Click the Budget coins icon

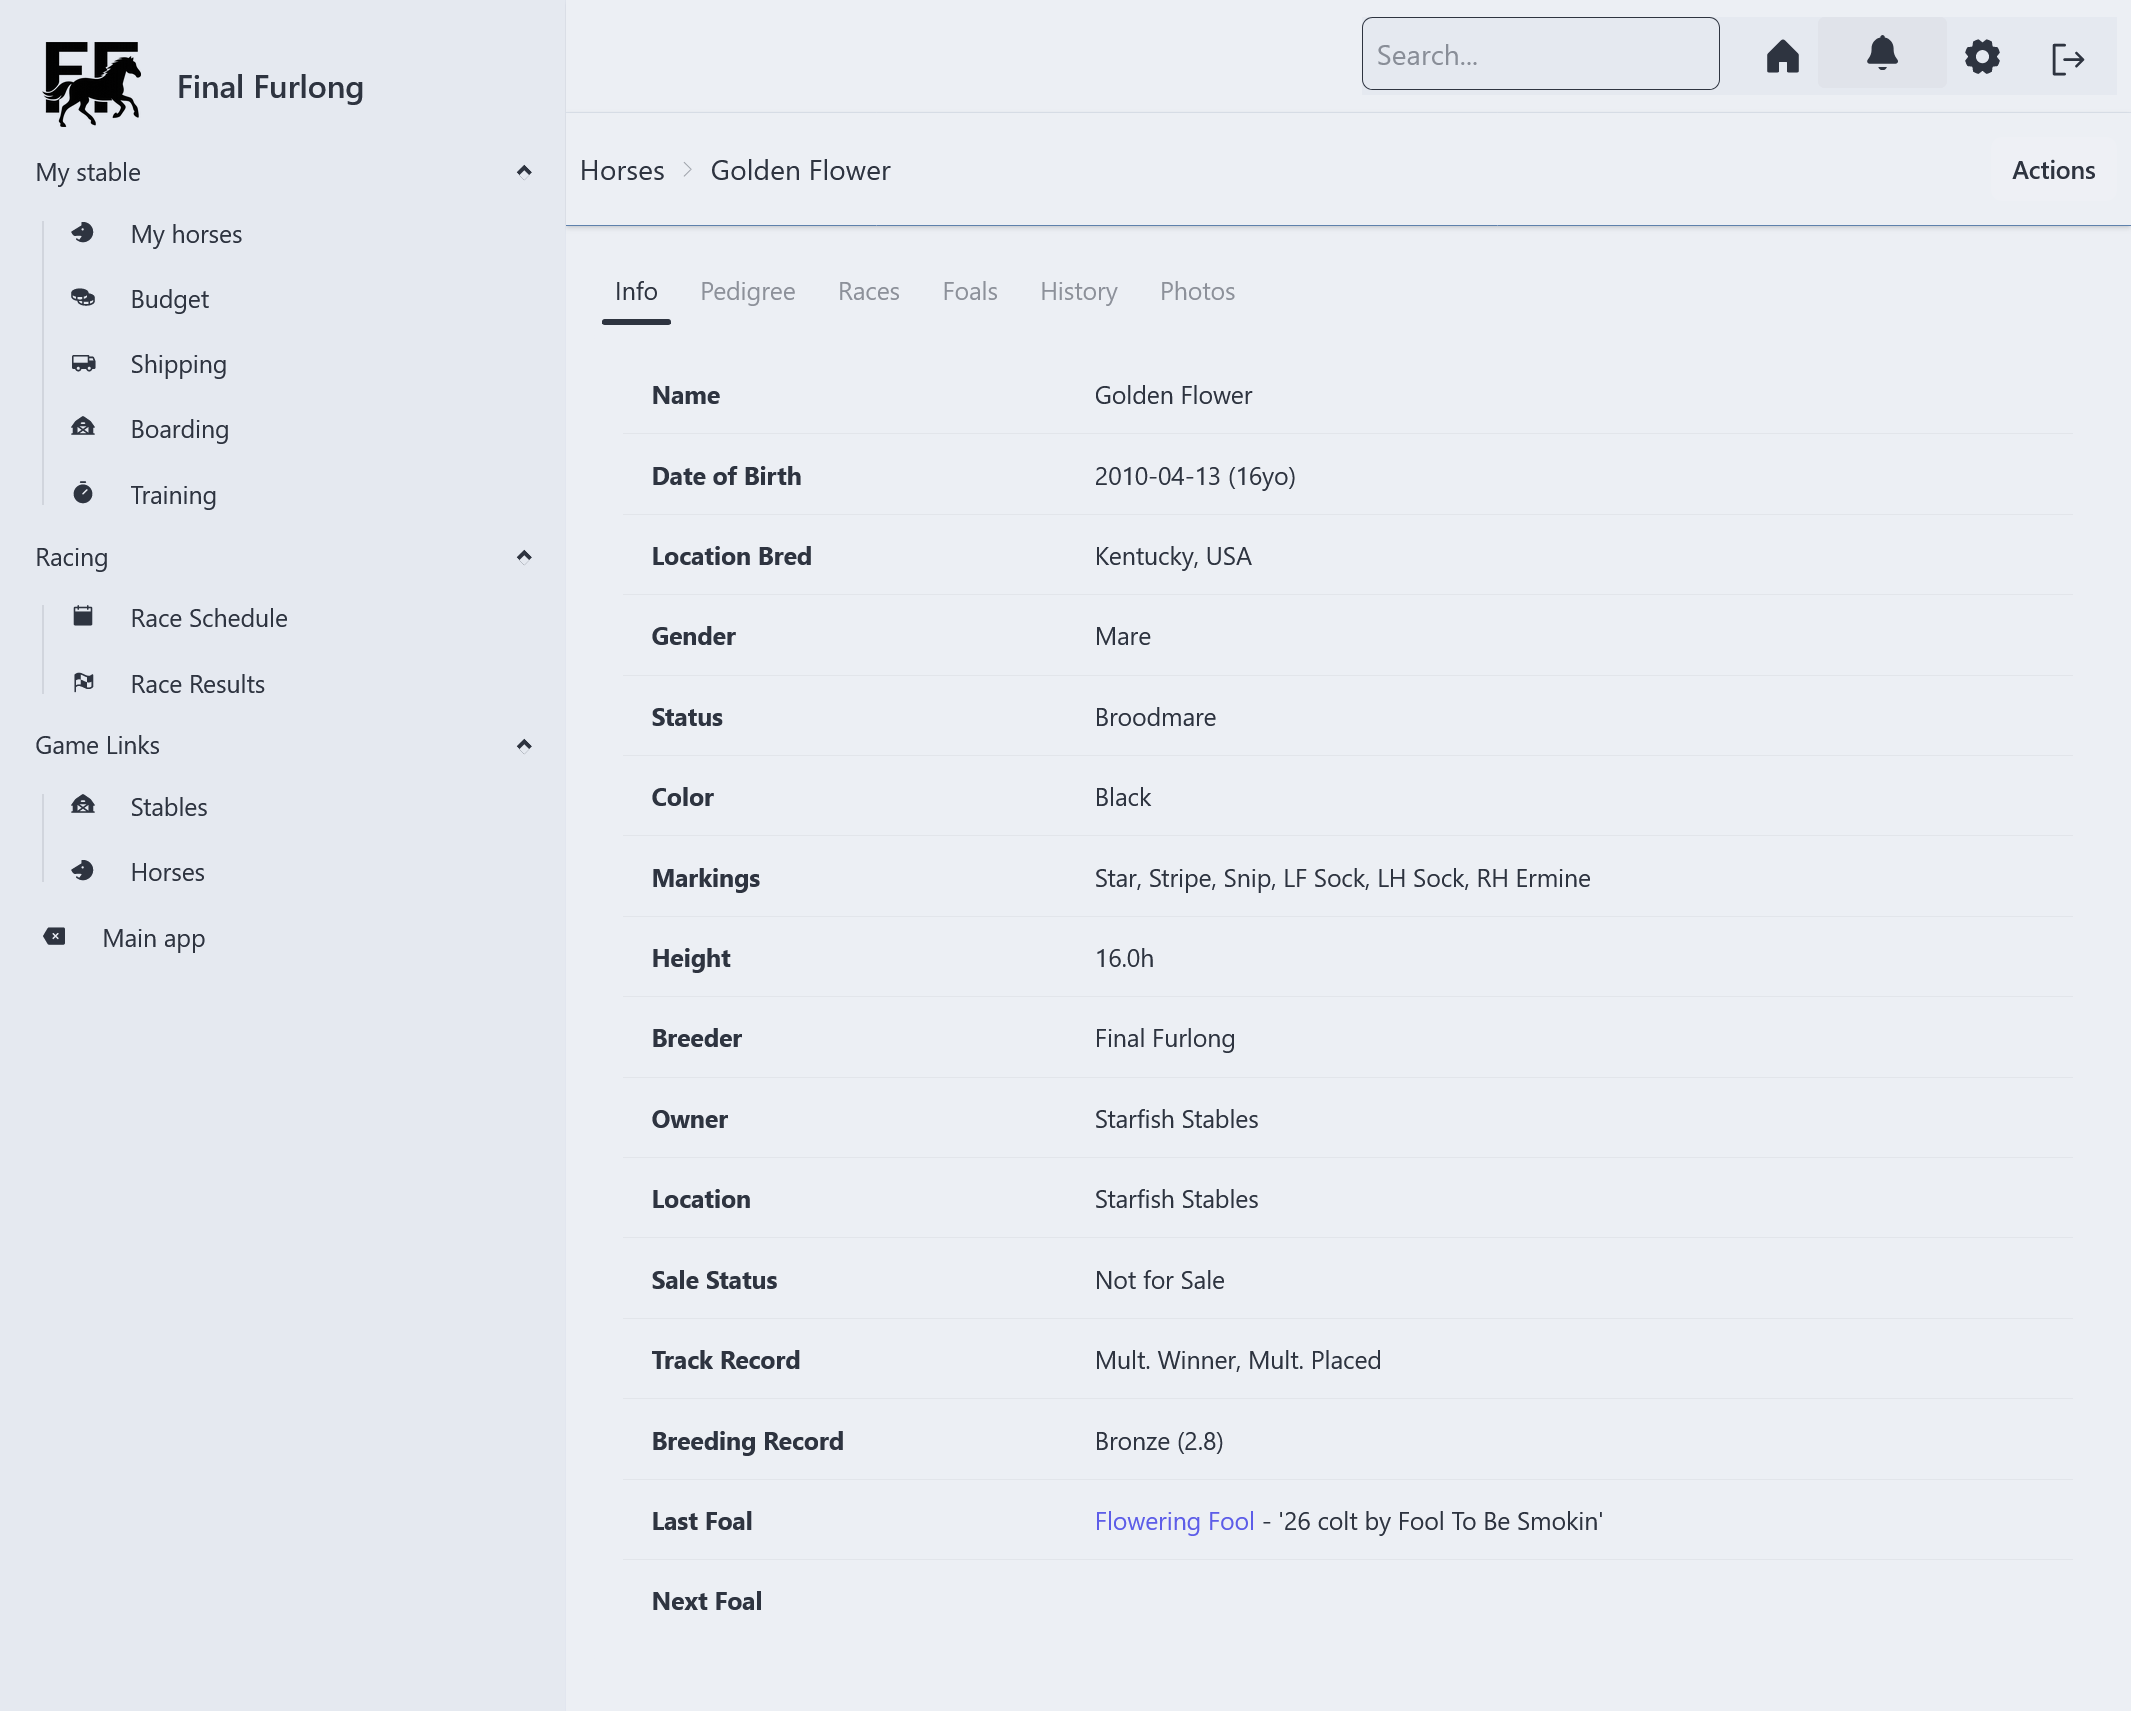click(83, 298)
